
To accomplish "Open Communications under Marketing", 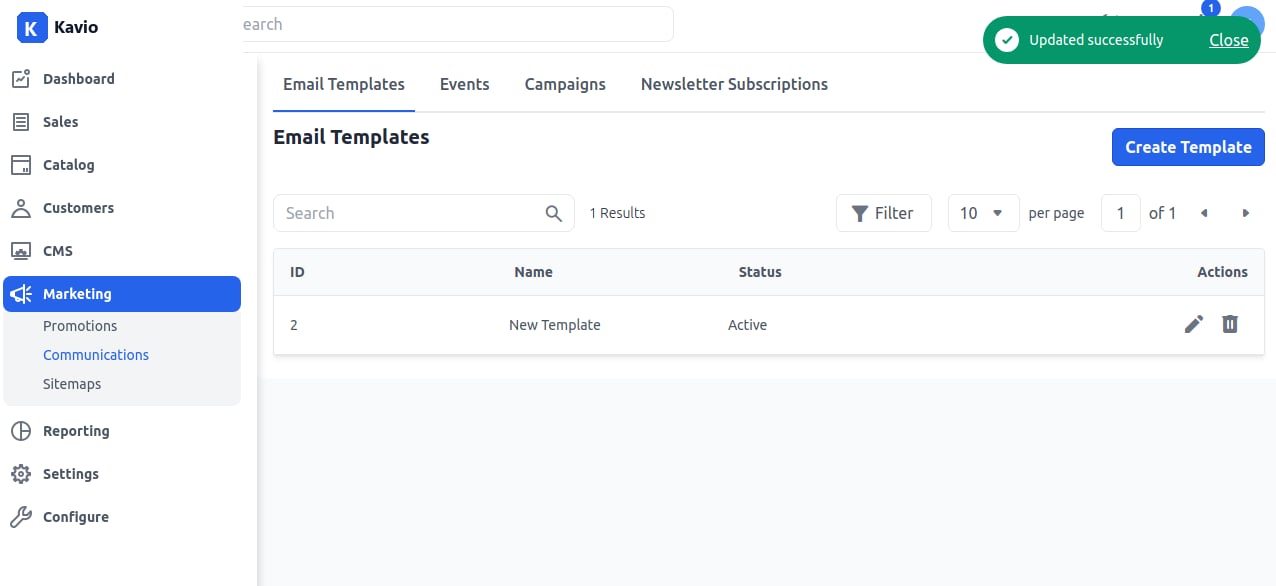I will click(x=96, y=355).
